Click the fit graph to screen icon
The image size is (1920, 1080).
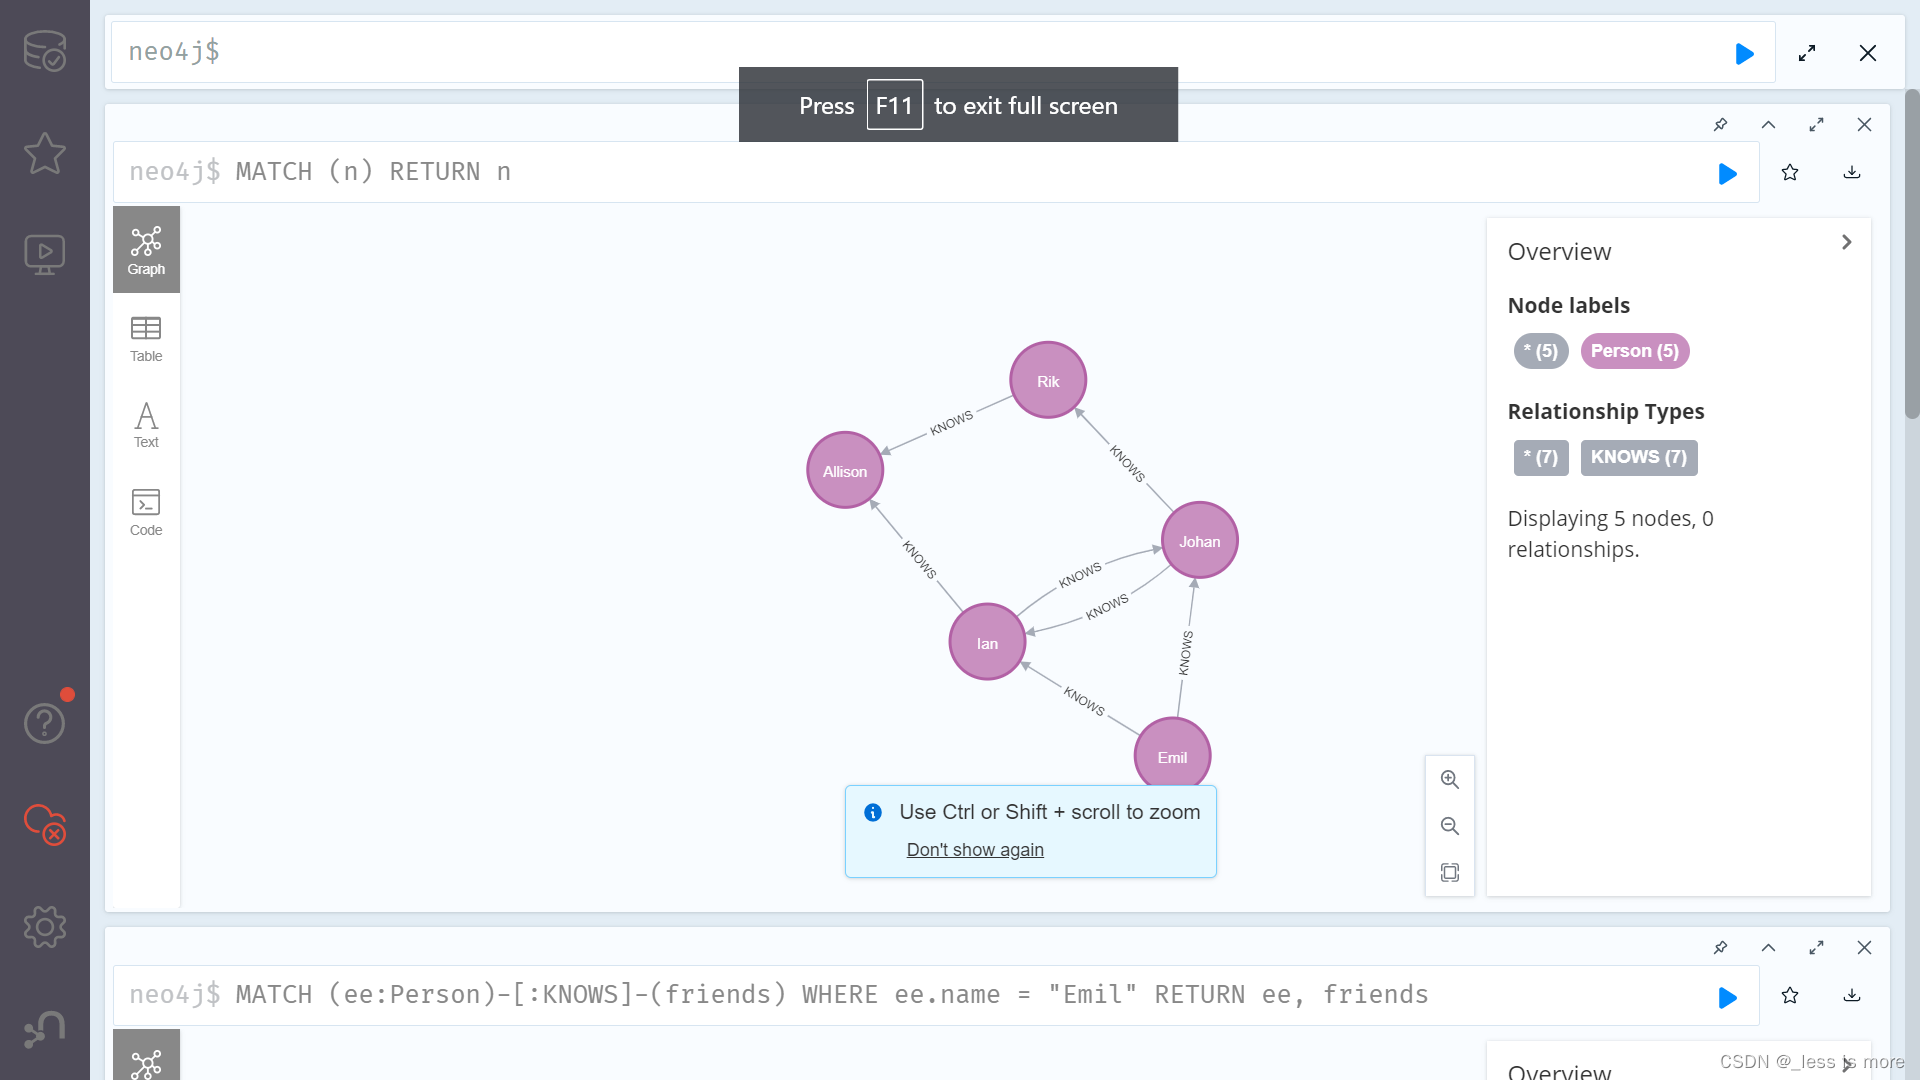click(1448, 872)
